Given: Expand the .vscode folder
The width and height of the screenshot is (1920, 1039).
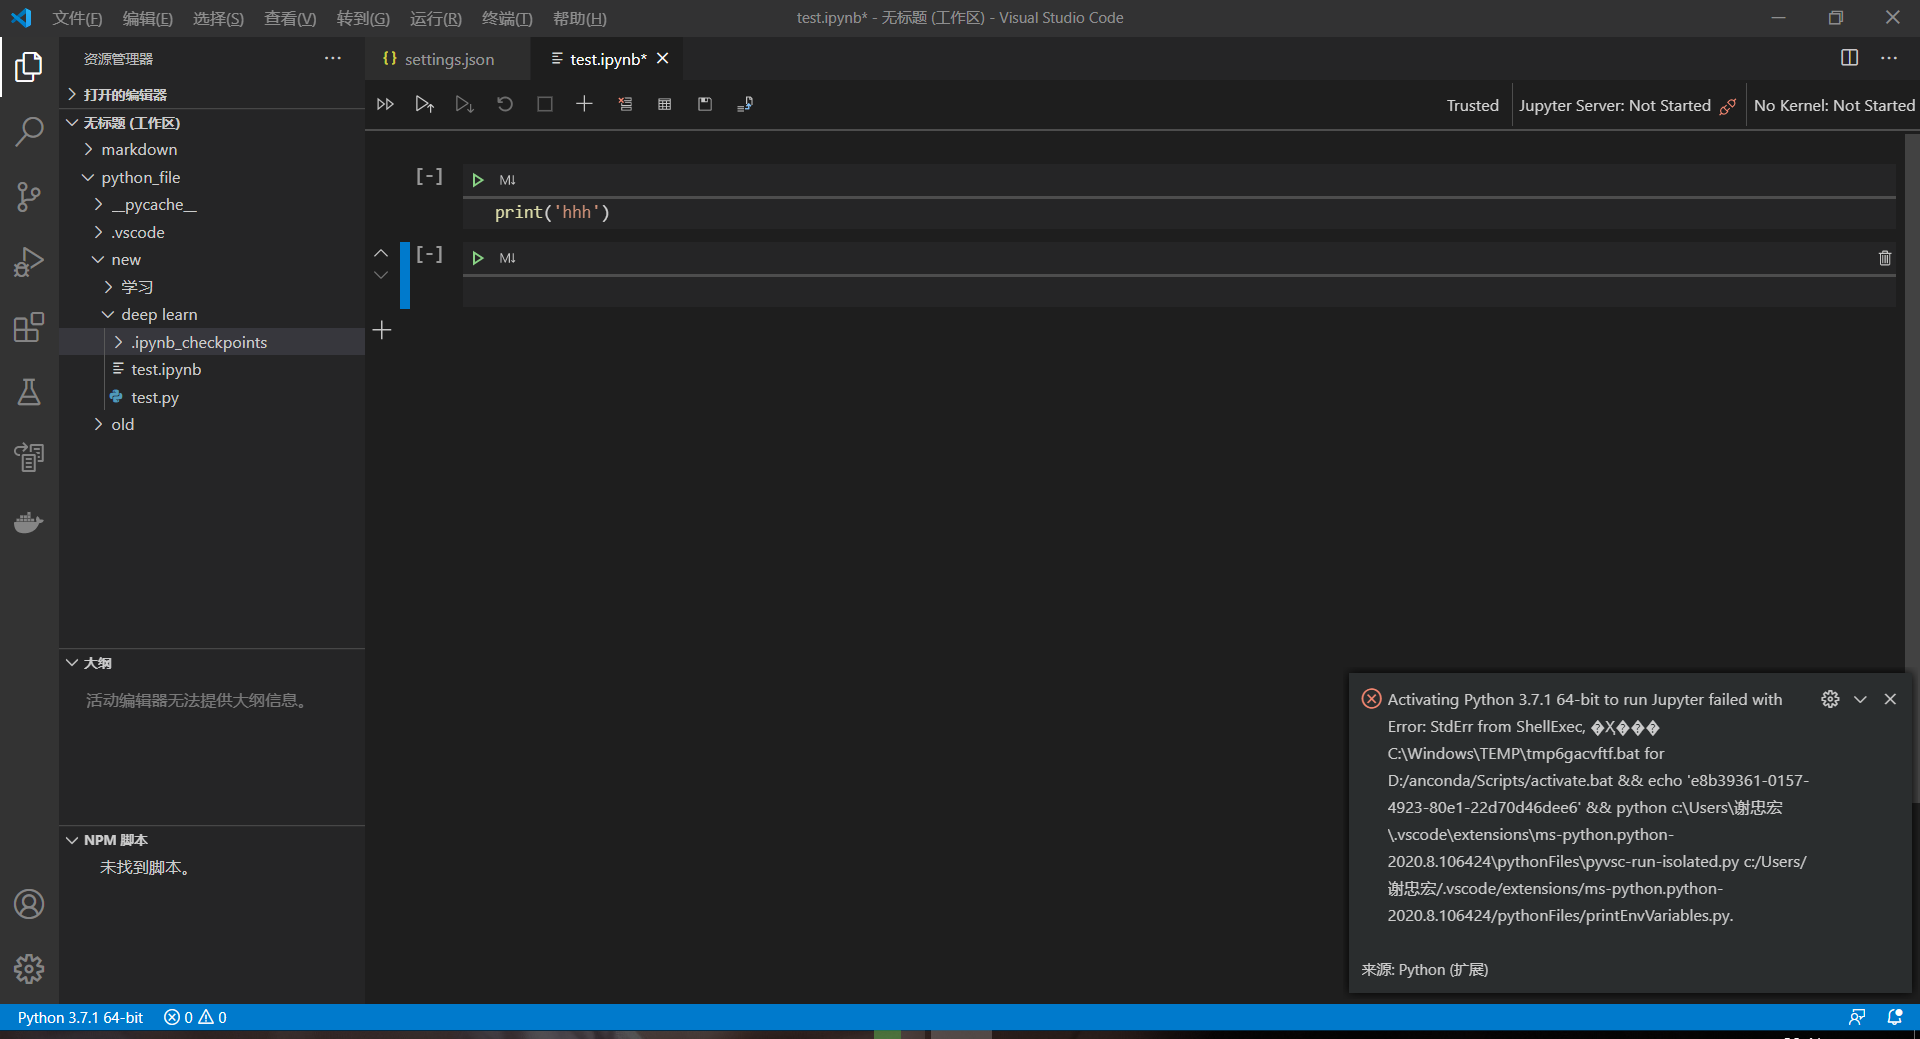Looking at the screenshot, I should [x=212, y=232].
